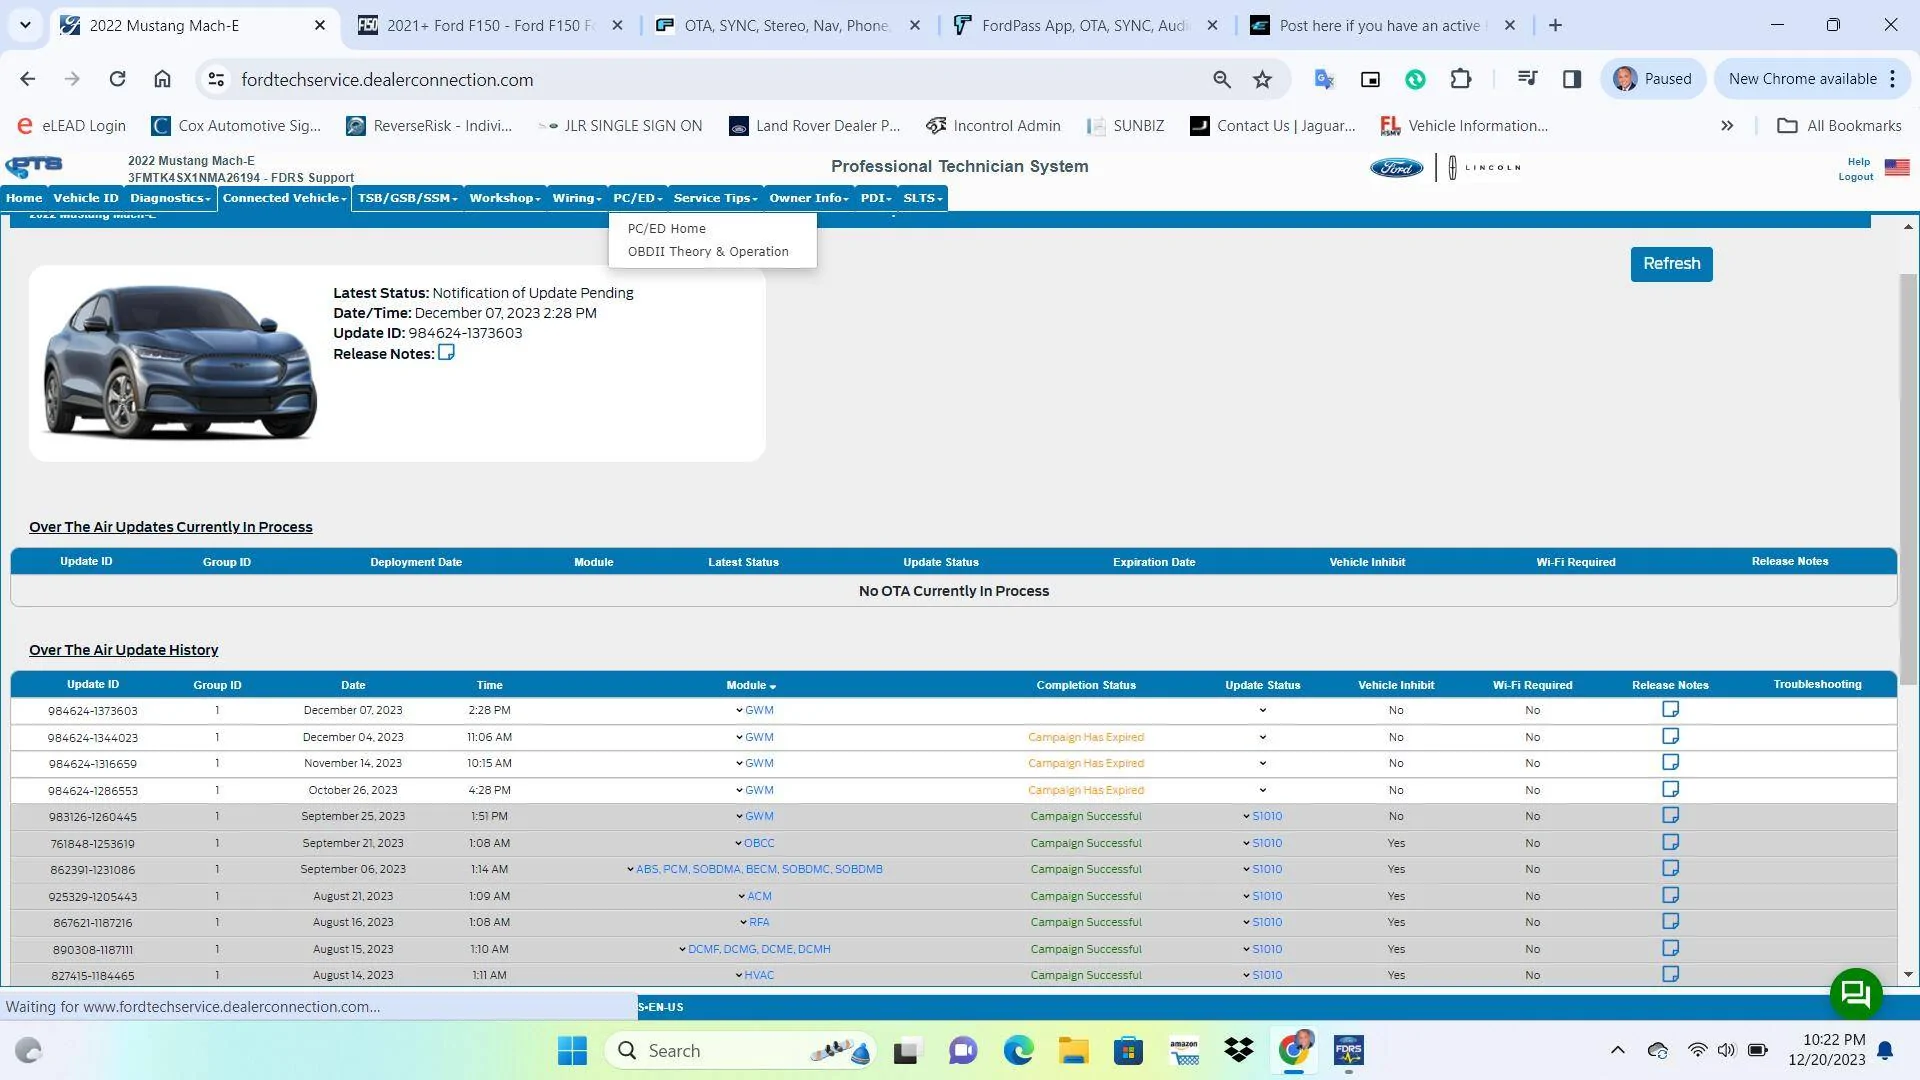
Task: Expand RFA module in August 16 row
Action: 755,923
